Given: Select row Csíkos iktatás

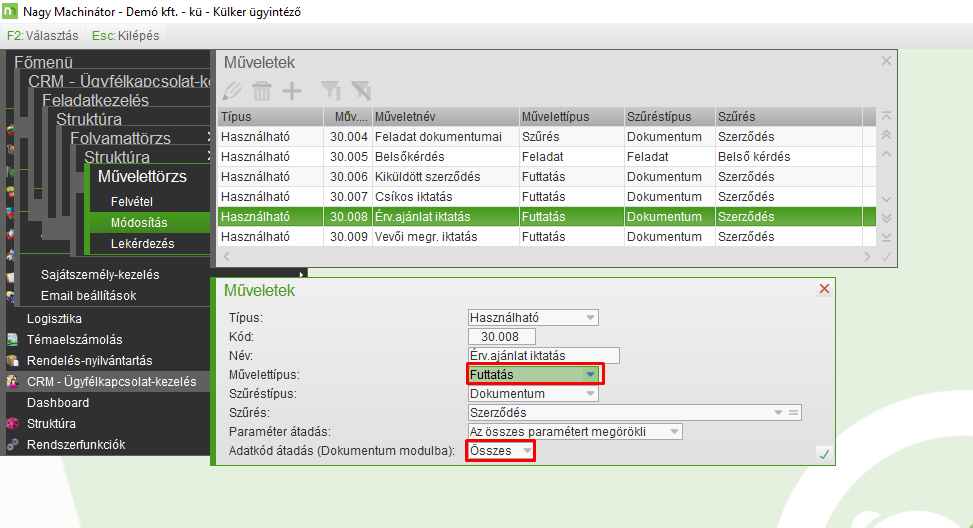Looking at the screenshot, I should (x=547, y=196).
